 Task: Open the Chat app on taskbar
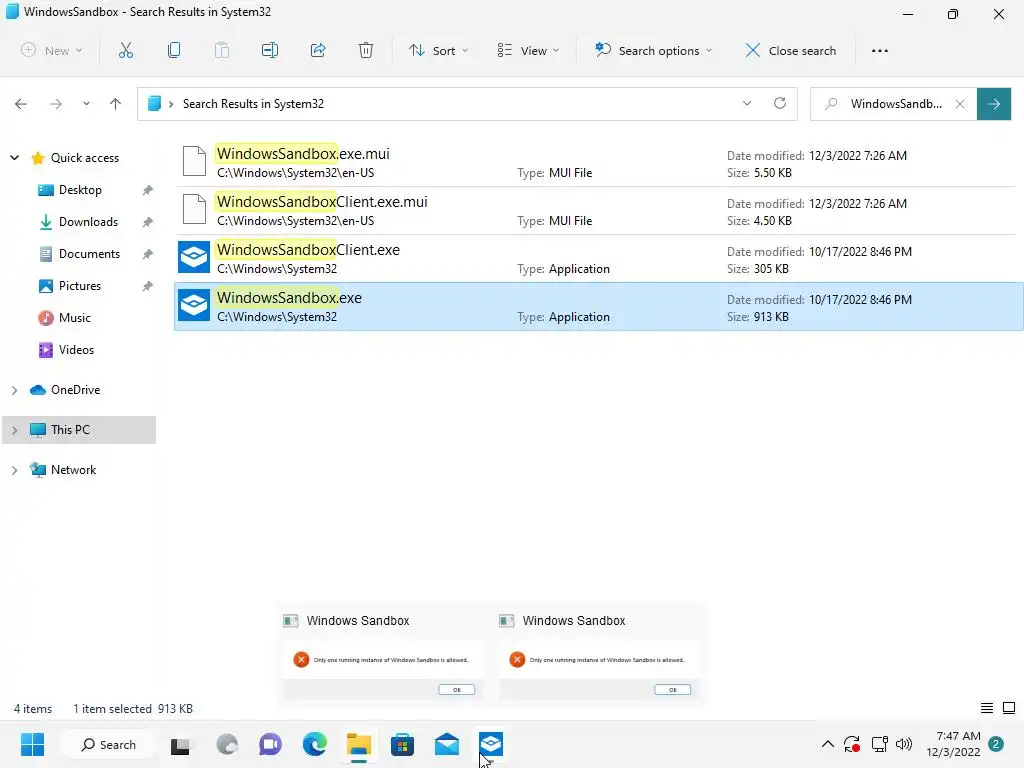tap(270, 744)
